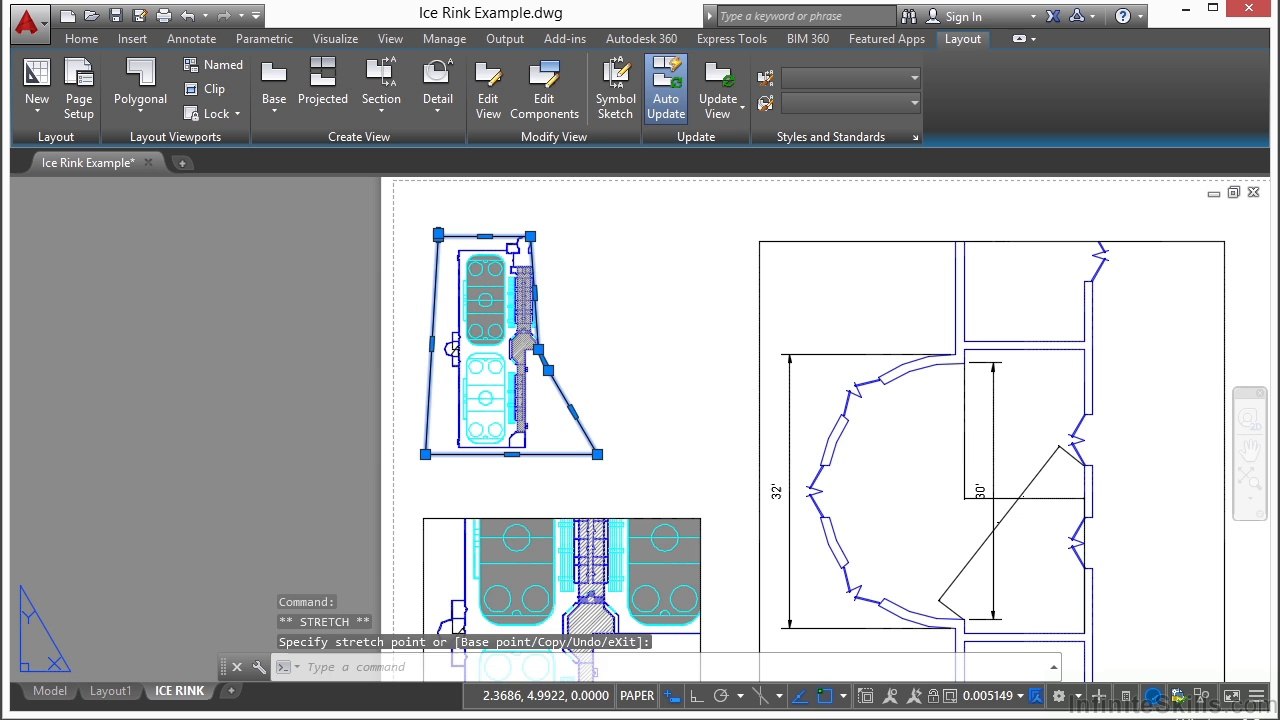The width and height of the screenshot is (1280, 720).
Task: Click the Base view tool
Action: tap(274, 86)
